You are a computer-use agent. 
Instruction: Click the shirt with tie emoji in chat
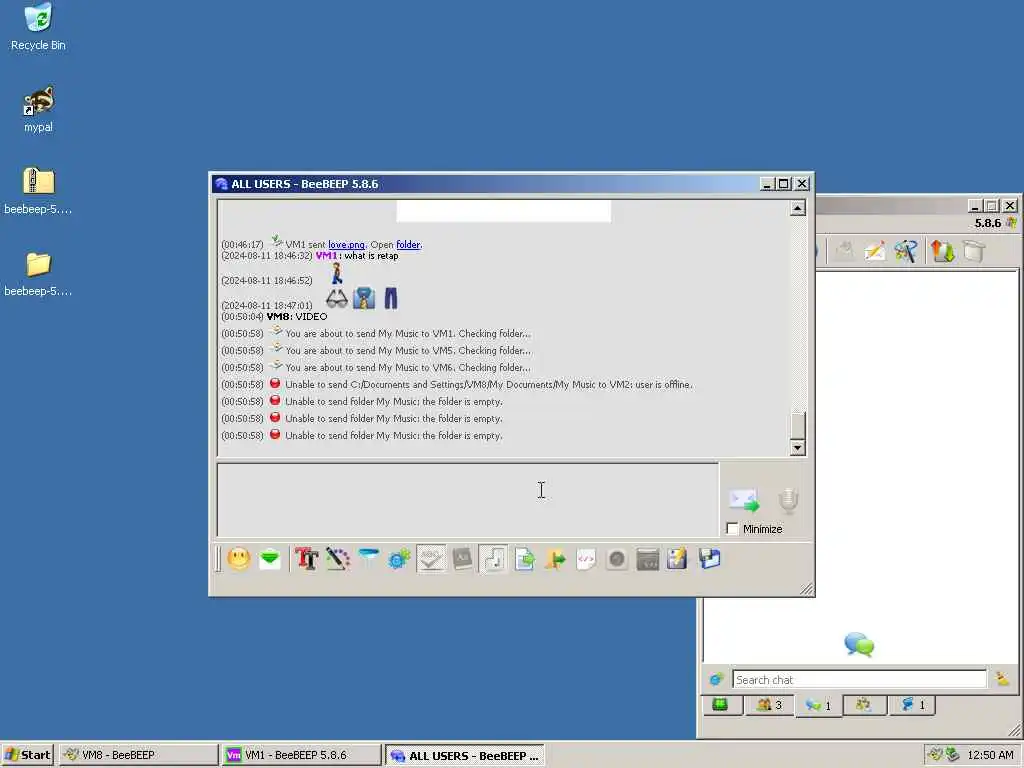click(x=364, y=298)
